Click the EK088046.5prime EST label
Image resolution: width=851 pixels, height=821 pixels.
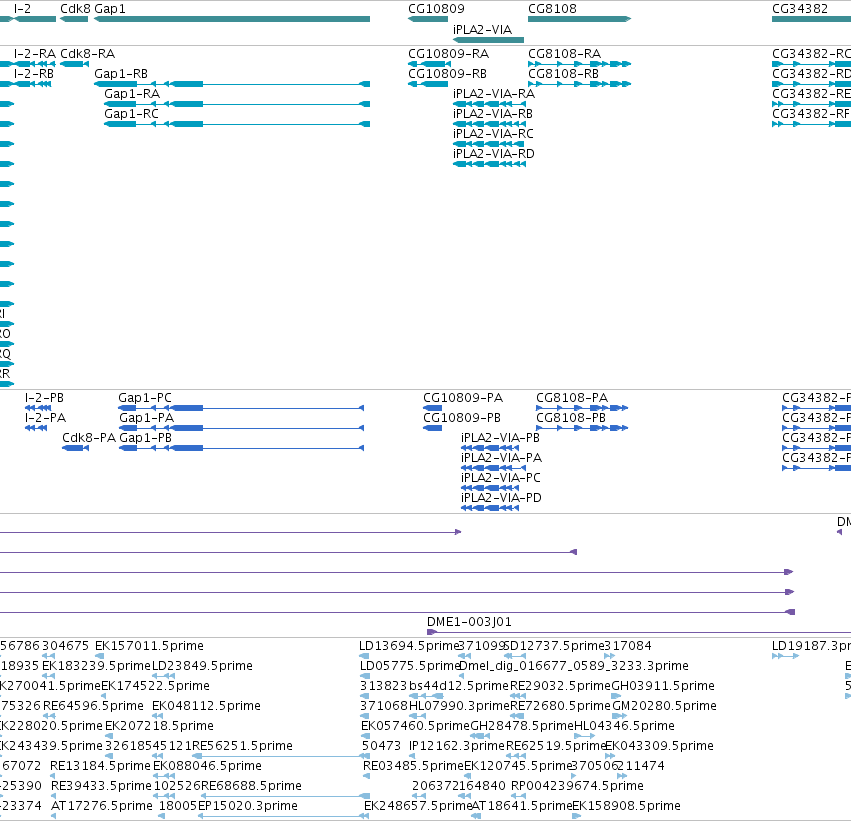[x=207, y=766]
